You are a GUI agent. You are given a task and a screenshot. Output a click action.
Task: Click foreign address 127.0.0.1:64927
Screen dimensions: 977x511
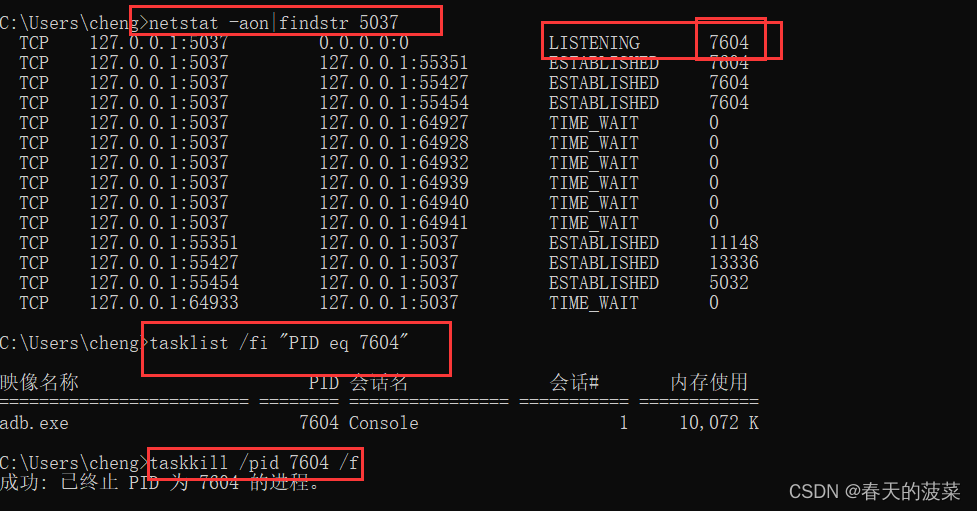click(x=394, y=122)
